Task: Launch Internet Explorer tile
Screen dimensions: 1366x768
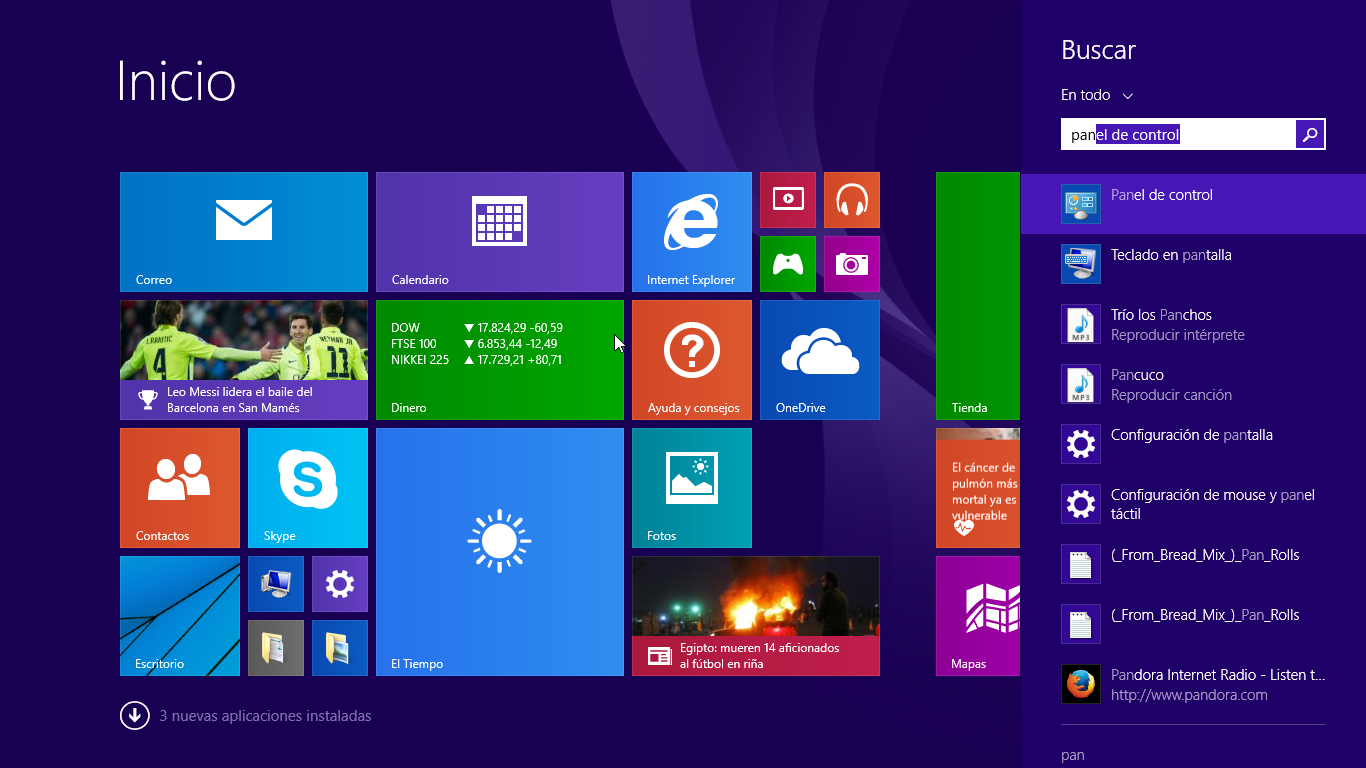Action: (x=692, y=232)
